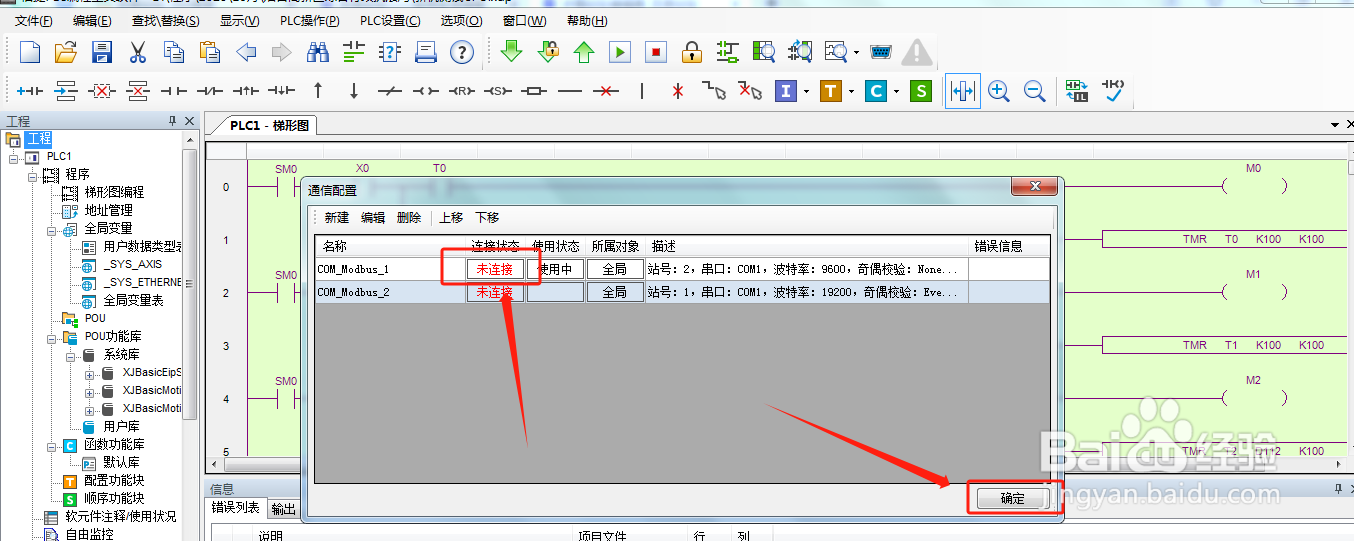Cut selection with the scissors icon
This screenshot has width=1354, height=541.
coord(137,52)
